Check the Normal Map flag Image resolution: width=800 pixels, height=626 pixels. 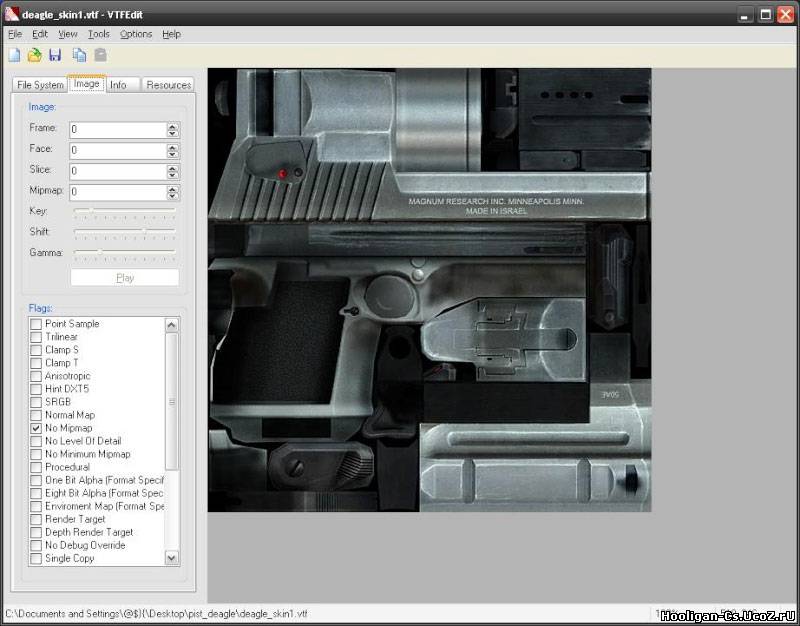pyautogui.click(x=36, y=415)
